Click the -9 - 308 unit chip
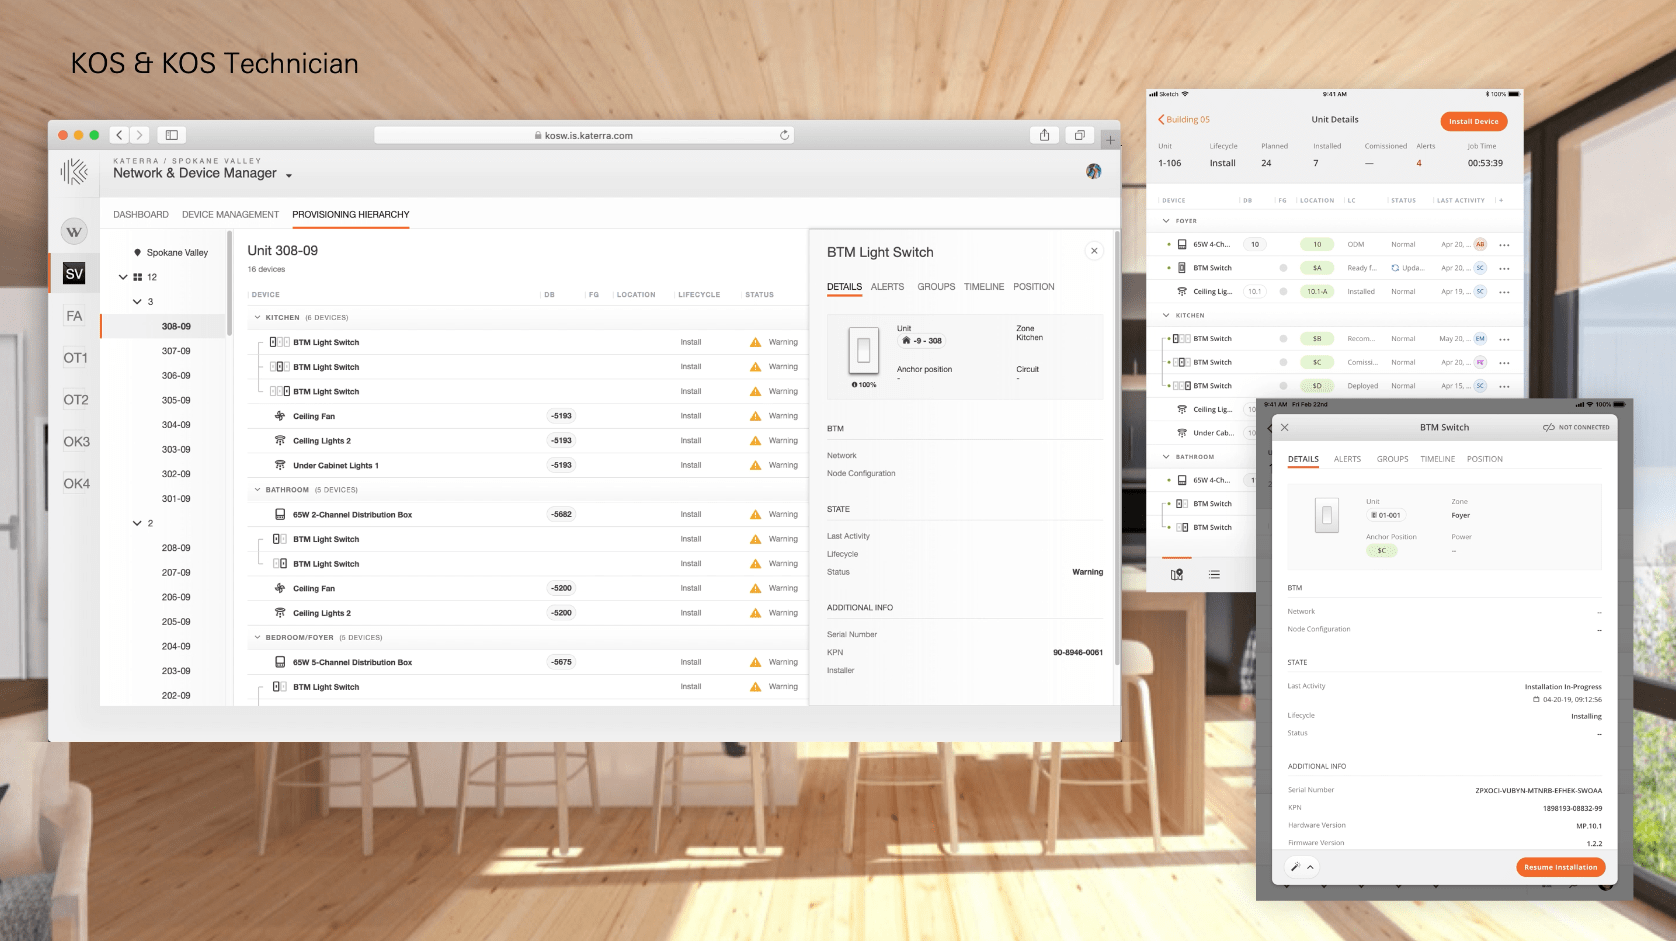Viewport: 1676px width, 941px height. 922,341
